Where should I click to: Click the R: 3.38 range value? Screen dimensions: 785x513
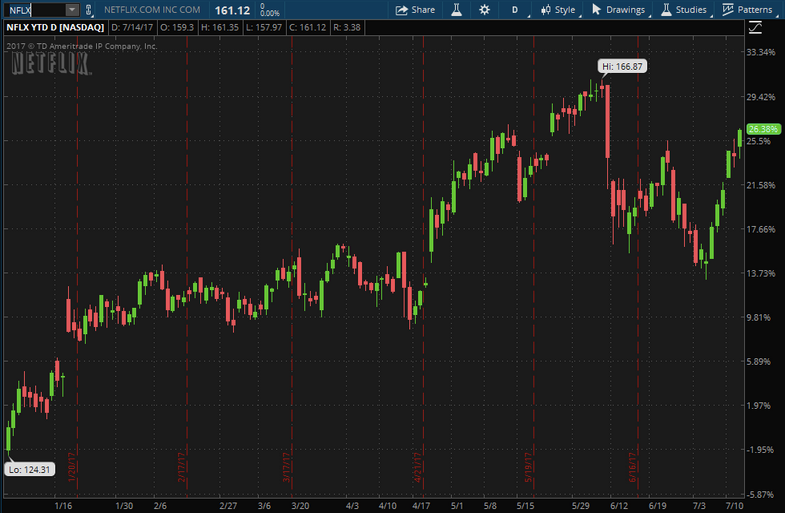click(346, 28)
